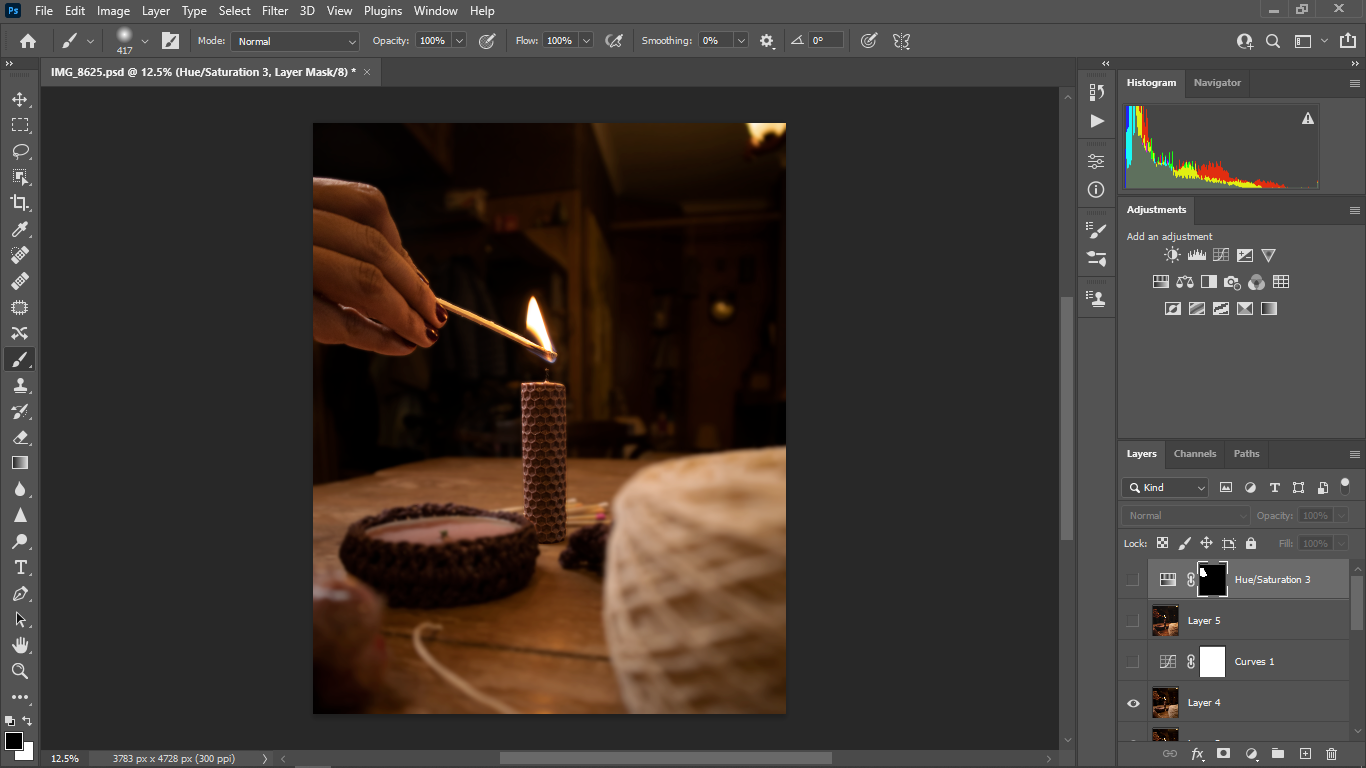Expand the Smoothing value dropdown

[741, 41]
